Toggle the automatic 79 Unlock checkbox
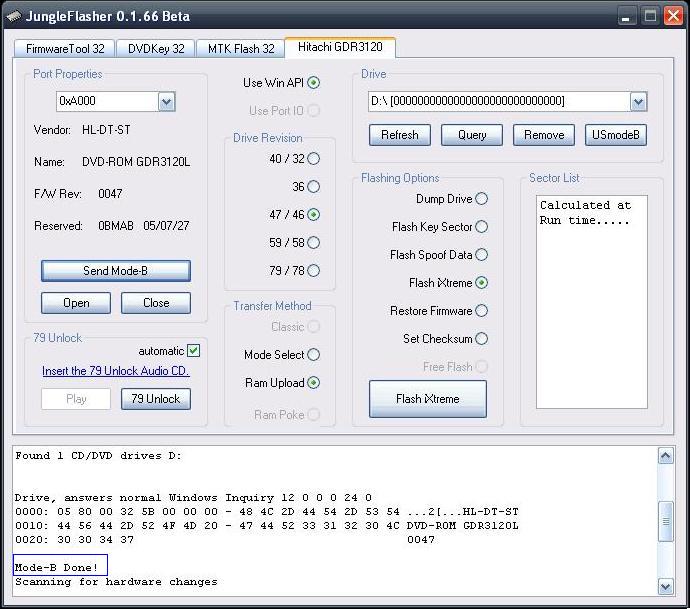Image resolution: width=690 pixels, height=609 pixels. pos(194,351)
